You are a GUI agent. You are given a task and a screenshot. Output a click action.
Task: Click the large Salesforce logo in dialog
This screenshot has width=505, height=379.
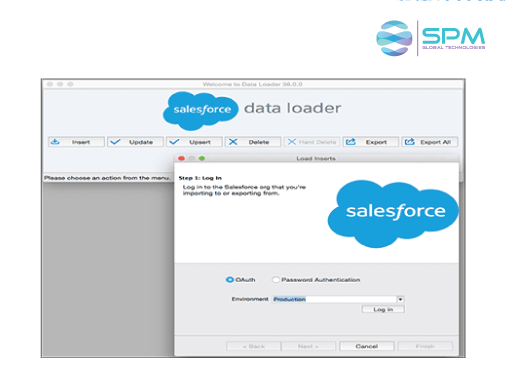click(393, 214)
